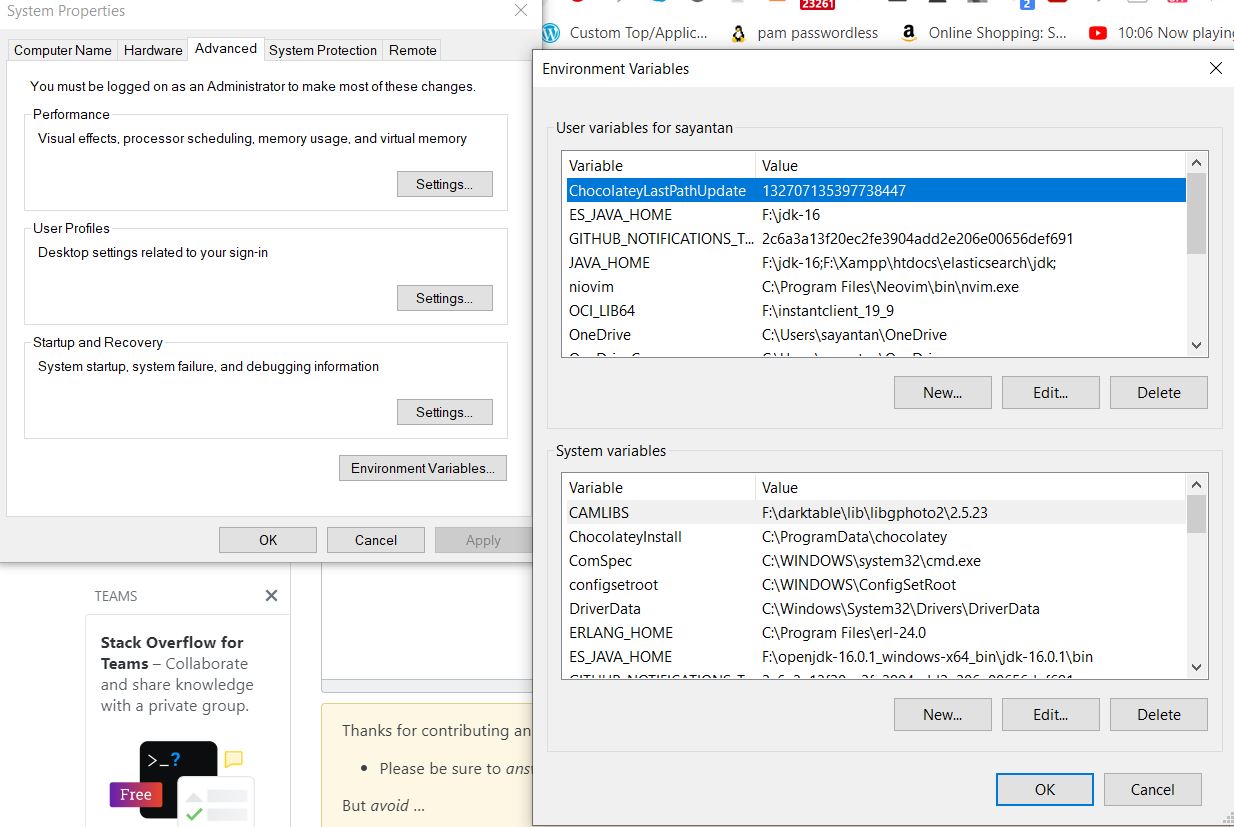Screen dimensions: 1234x827
Task: Open the System Protection tab
Action: pyautogui.click(x=323, y=50)
